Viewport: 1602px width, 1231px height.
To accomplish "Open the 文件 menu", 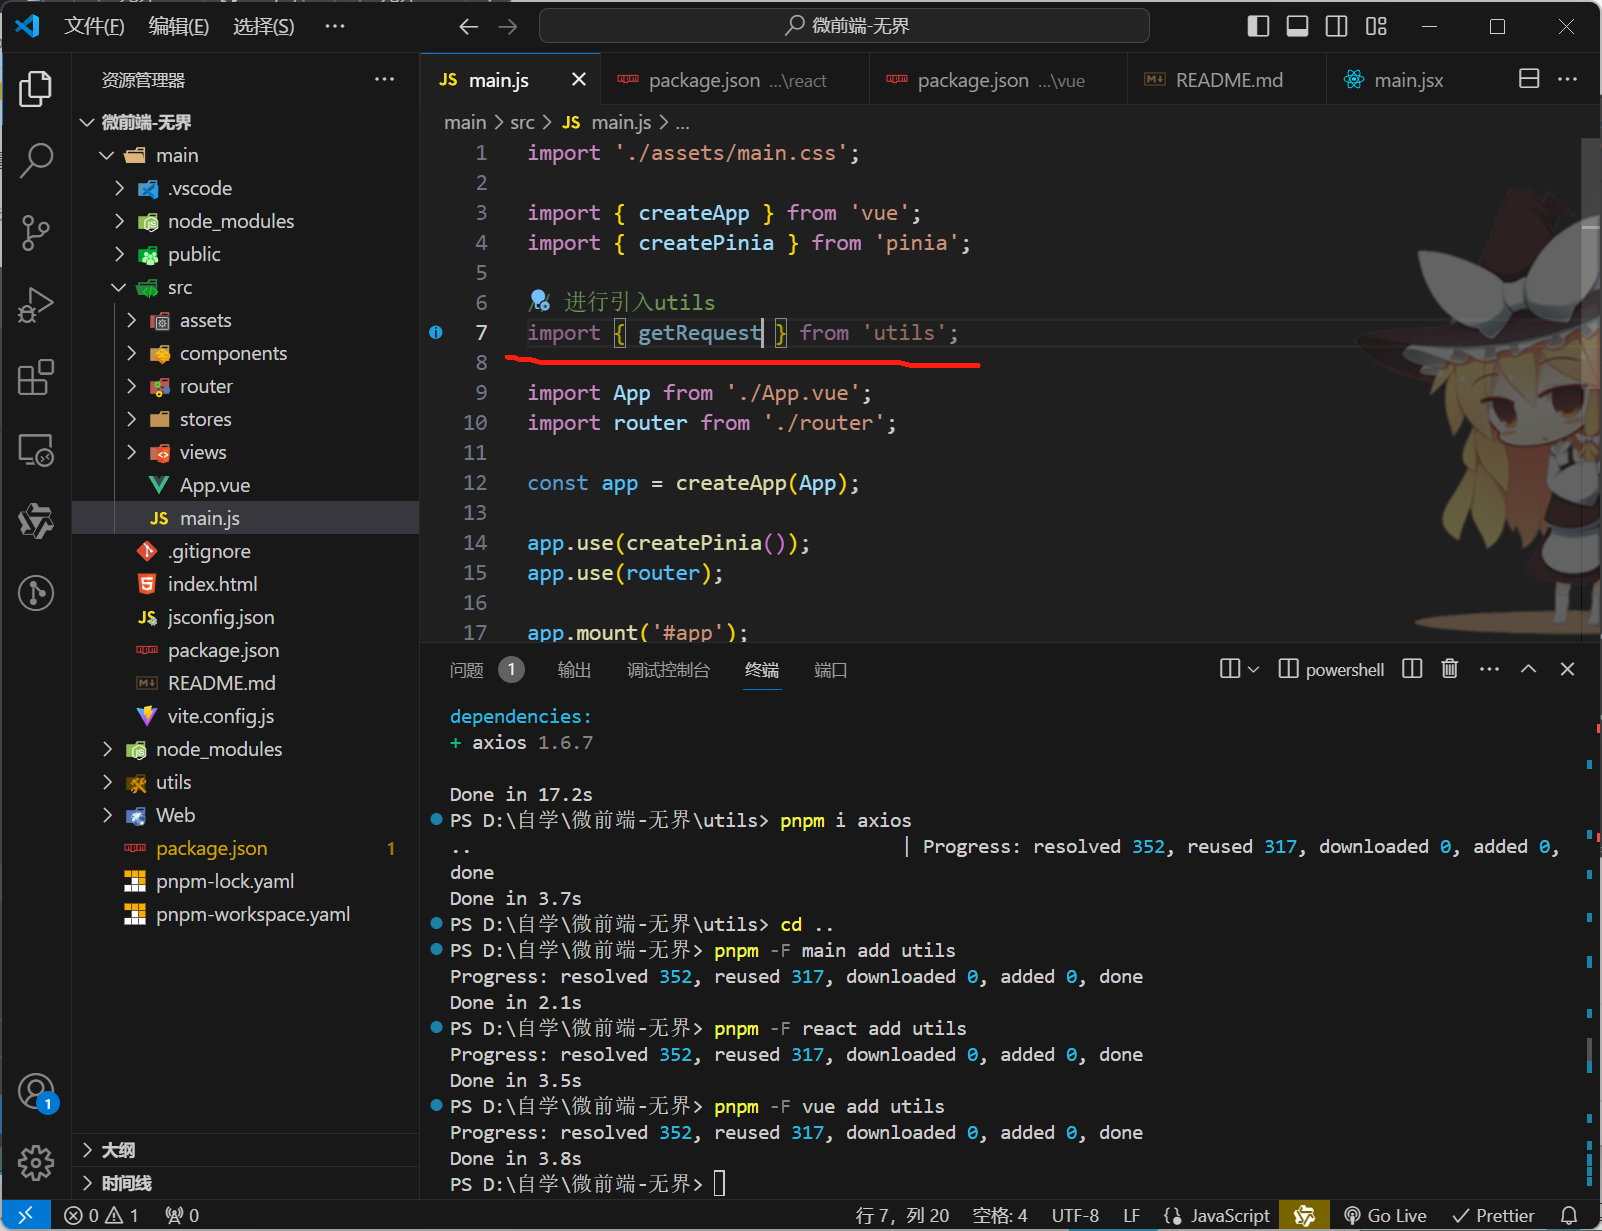I will 94,26.
